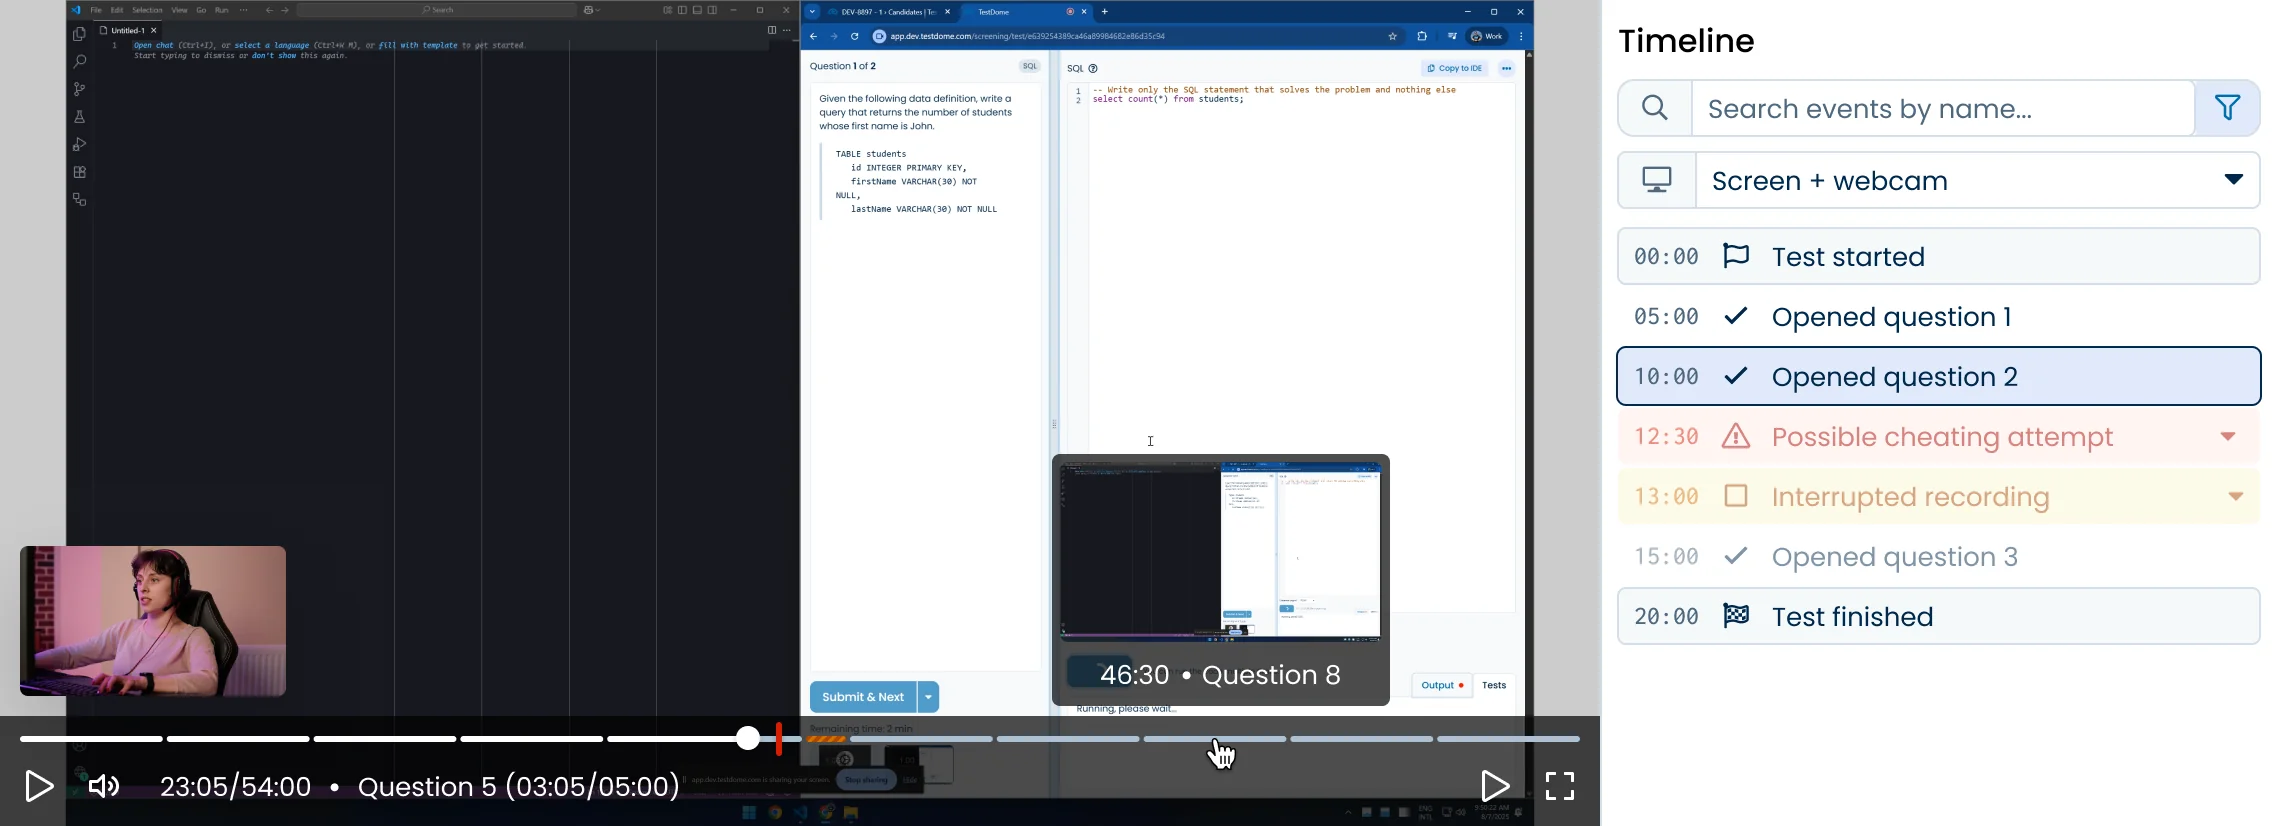Click the SQL help question mark icon
Viewport: 2276px width, 826px height.
1094,69
